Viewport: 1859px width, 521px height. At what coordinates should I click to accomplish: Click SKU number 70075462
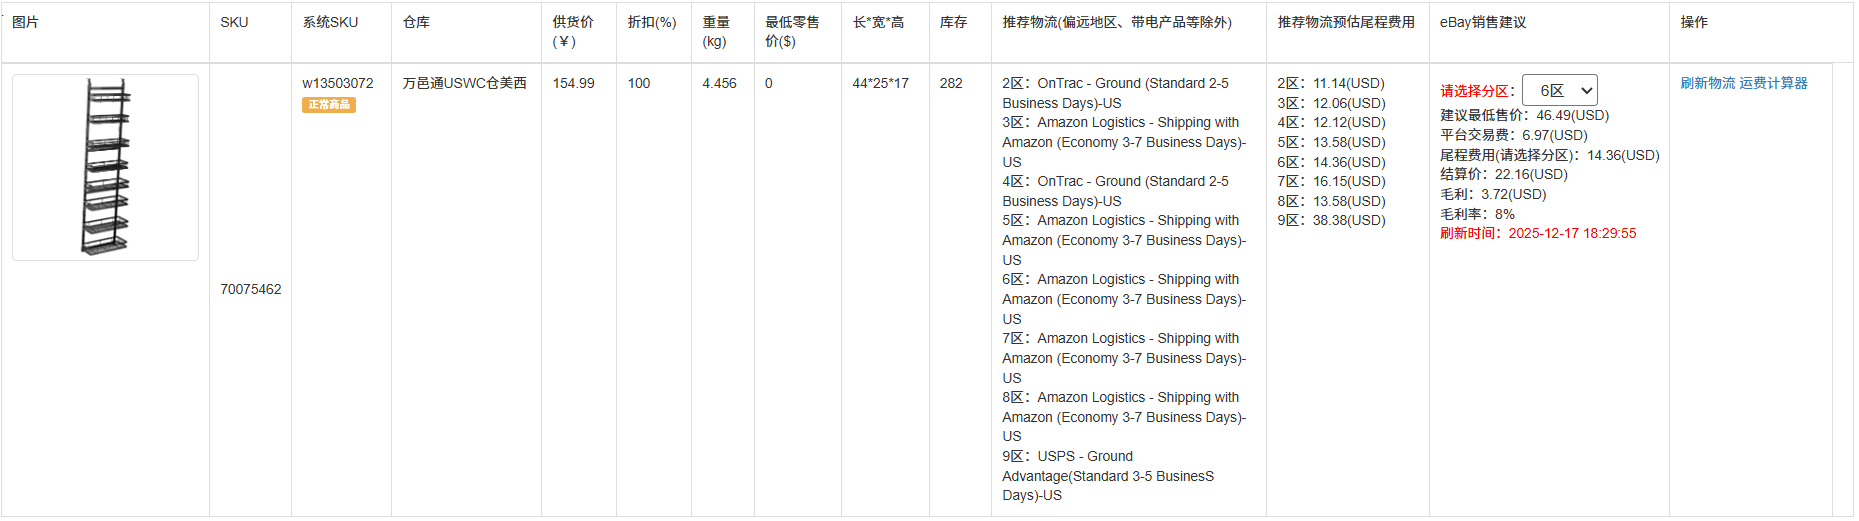coord(251,289)
